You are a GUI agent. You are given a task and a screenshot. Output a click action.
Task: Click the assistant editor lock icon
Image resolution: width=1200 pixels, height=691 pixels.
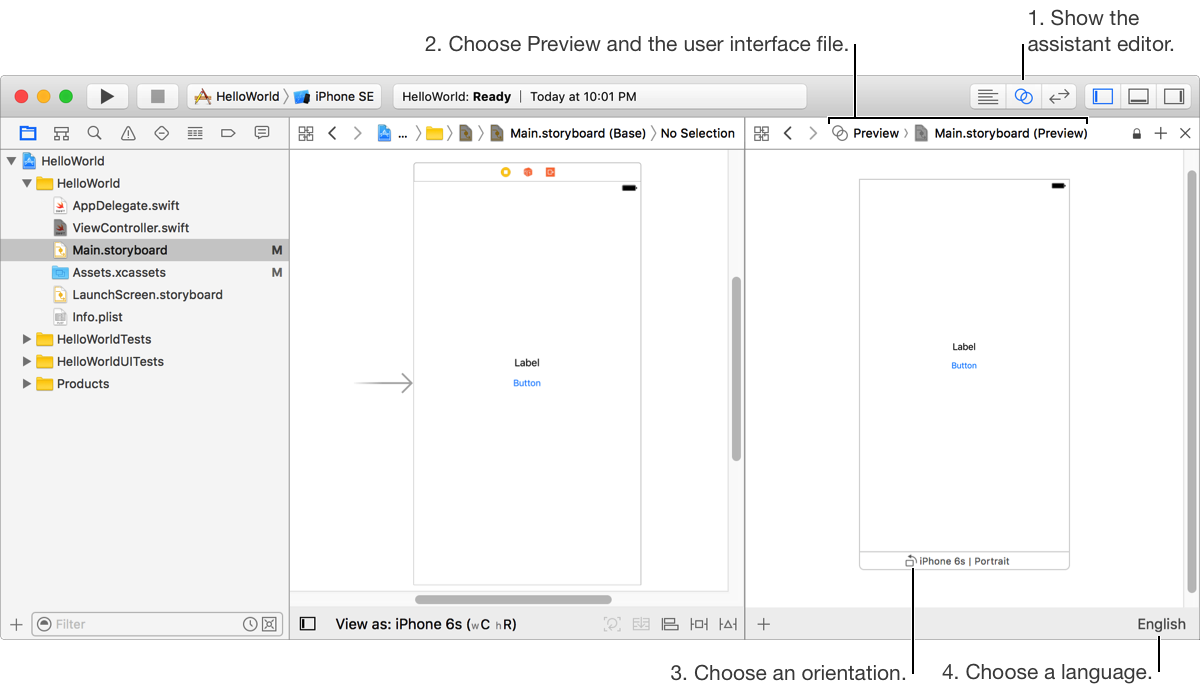pos(1136,134)
